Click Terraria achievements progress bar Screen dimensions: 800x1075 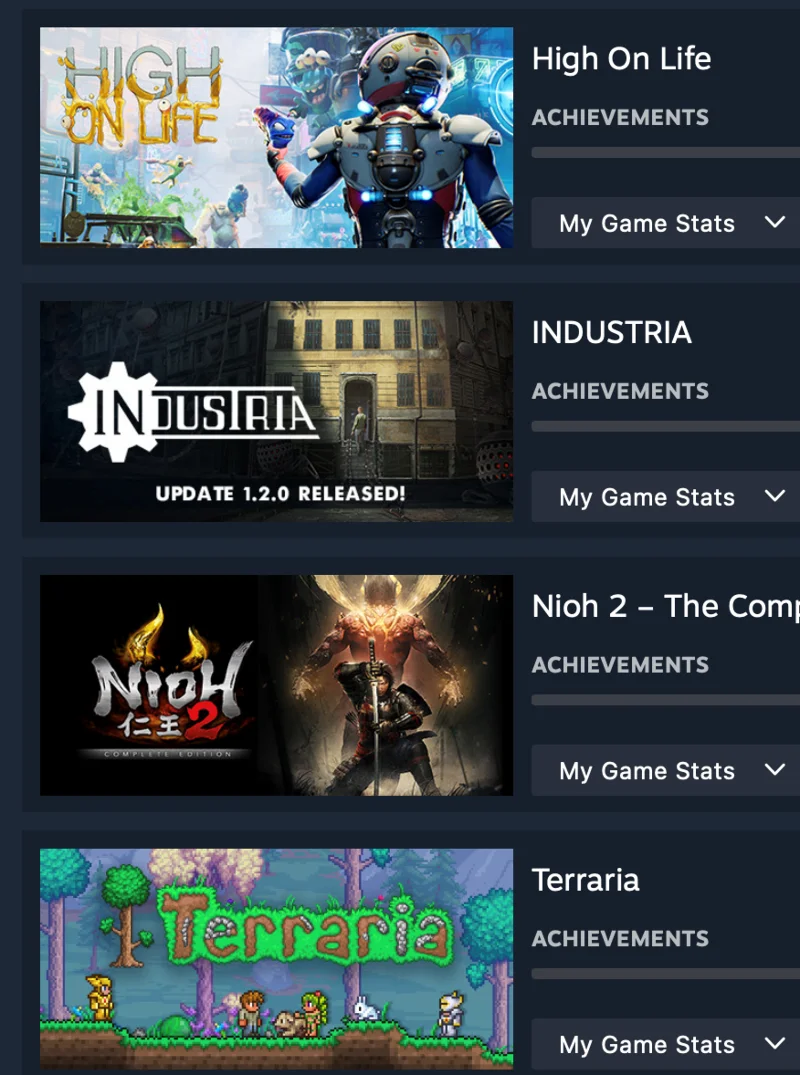click(666, 974)
